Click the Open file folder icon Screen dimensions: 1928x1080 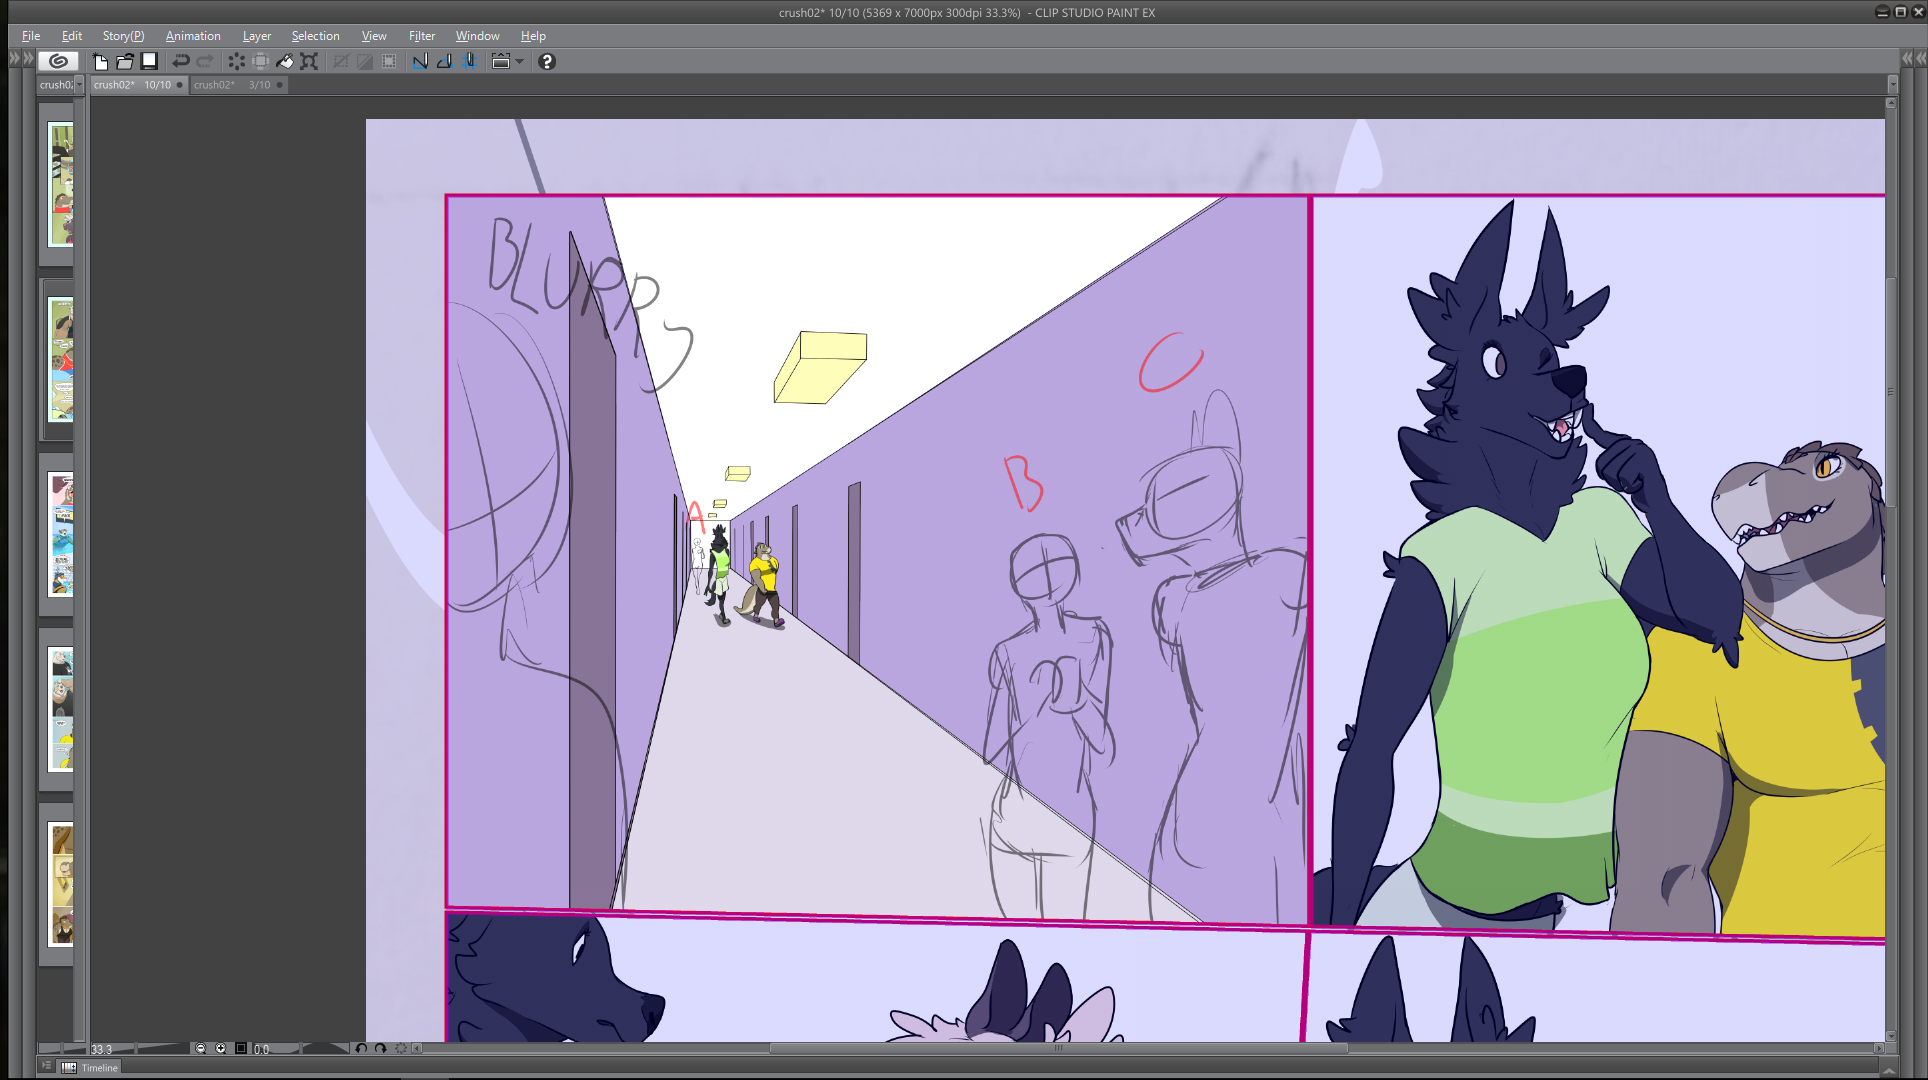[125, 61]
